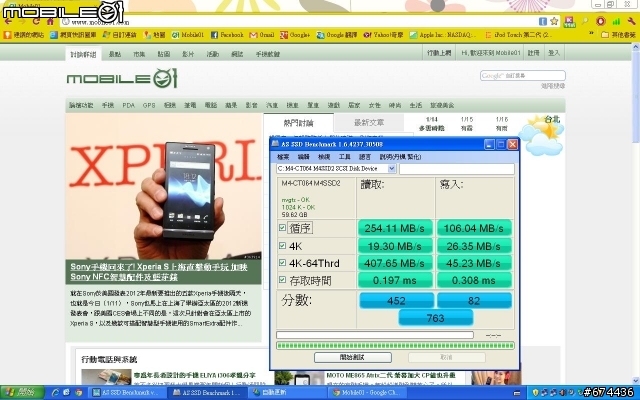Click the total score 763
Viewport: 640px width, 400px height.
click(436, 318)
